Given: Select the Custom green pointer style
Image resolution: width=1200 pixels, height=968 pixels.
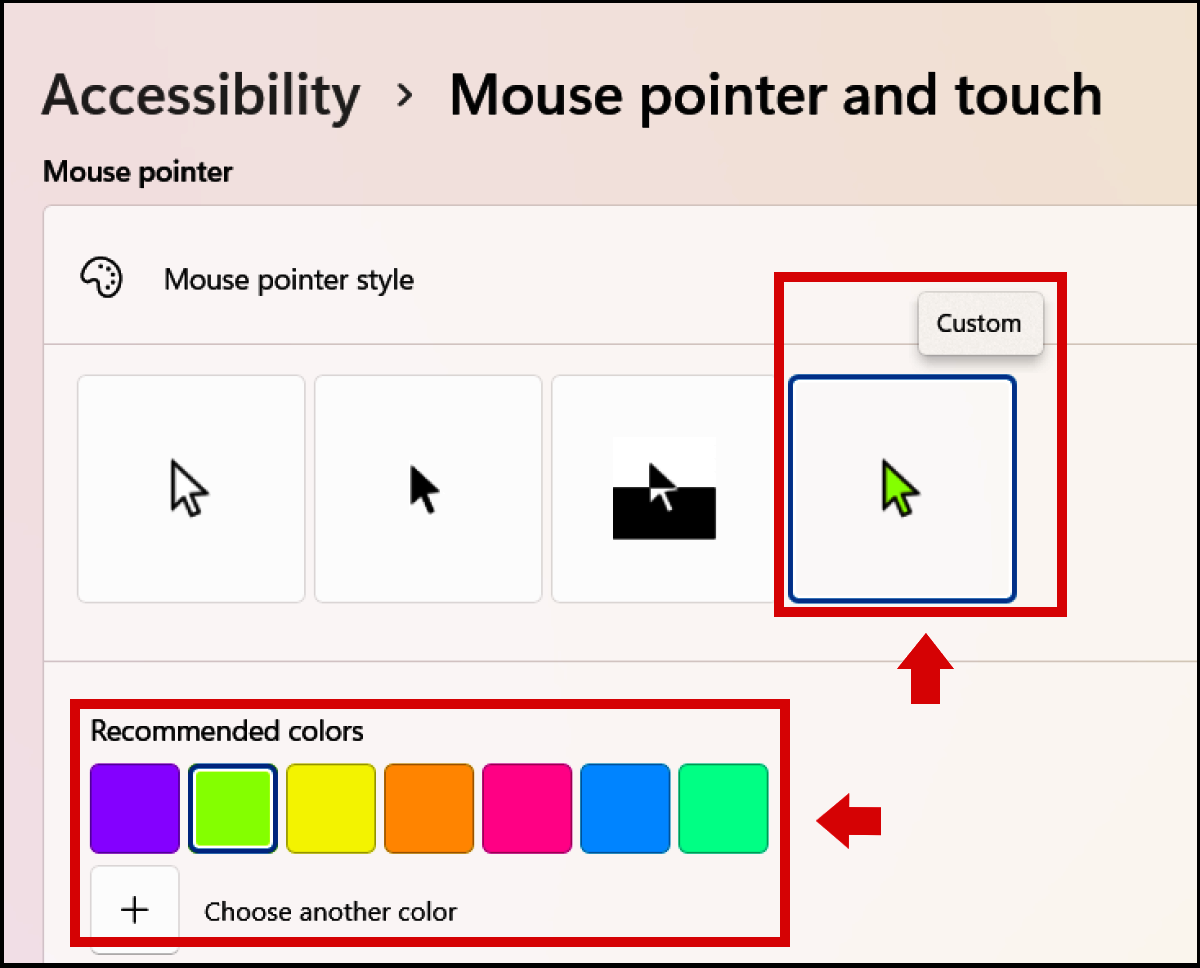Looking at the screenshot, I should point(901,488).
